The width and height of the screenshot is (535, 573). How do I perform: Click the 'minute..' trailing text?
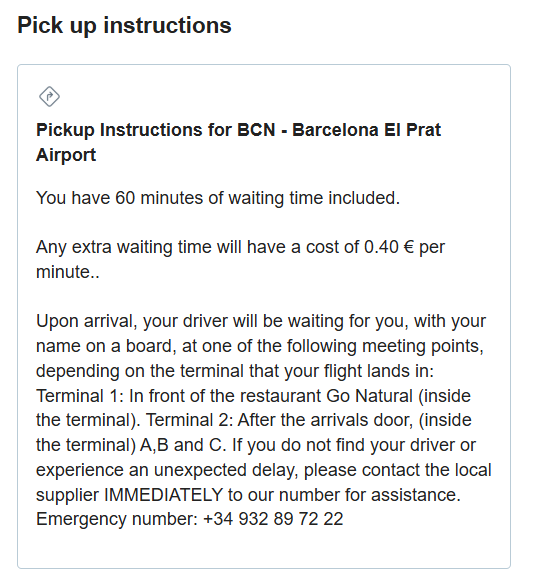68,272
